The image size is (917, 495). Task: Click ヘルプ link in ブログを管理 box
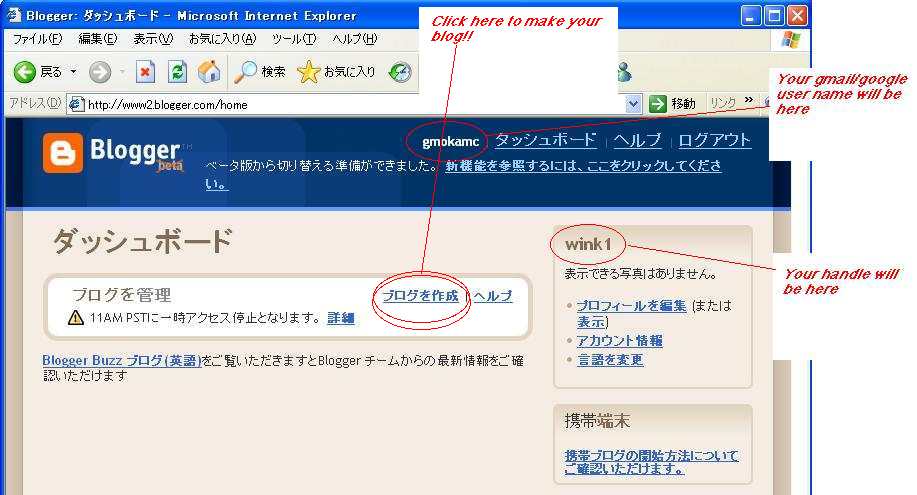click(x=492, y=296)
